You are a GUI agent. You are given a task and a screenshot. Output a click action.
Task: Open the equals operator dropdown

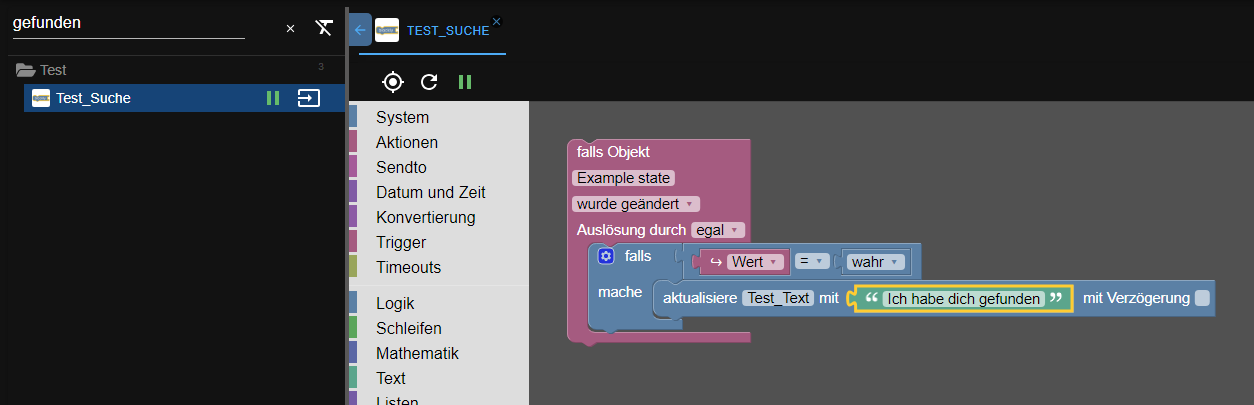coord(812,262)
